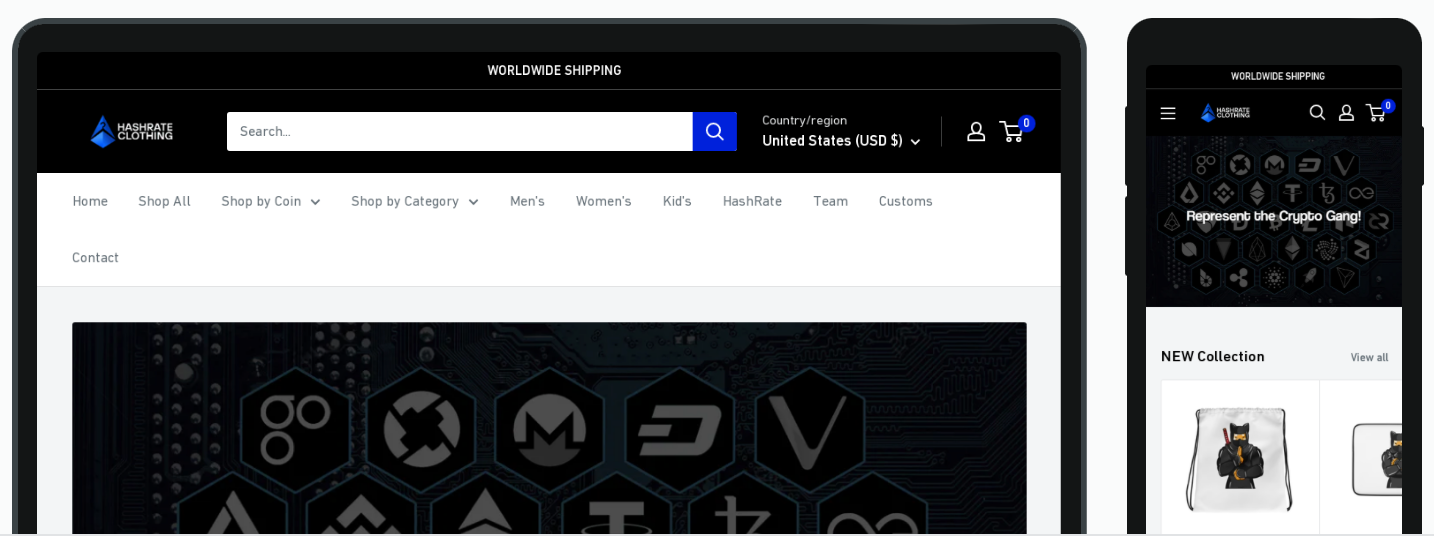Tap the search icon in mobile preview
Viewport: 1434px width, 552px height.
pos(1317,113)
